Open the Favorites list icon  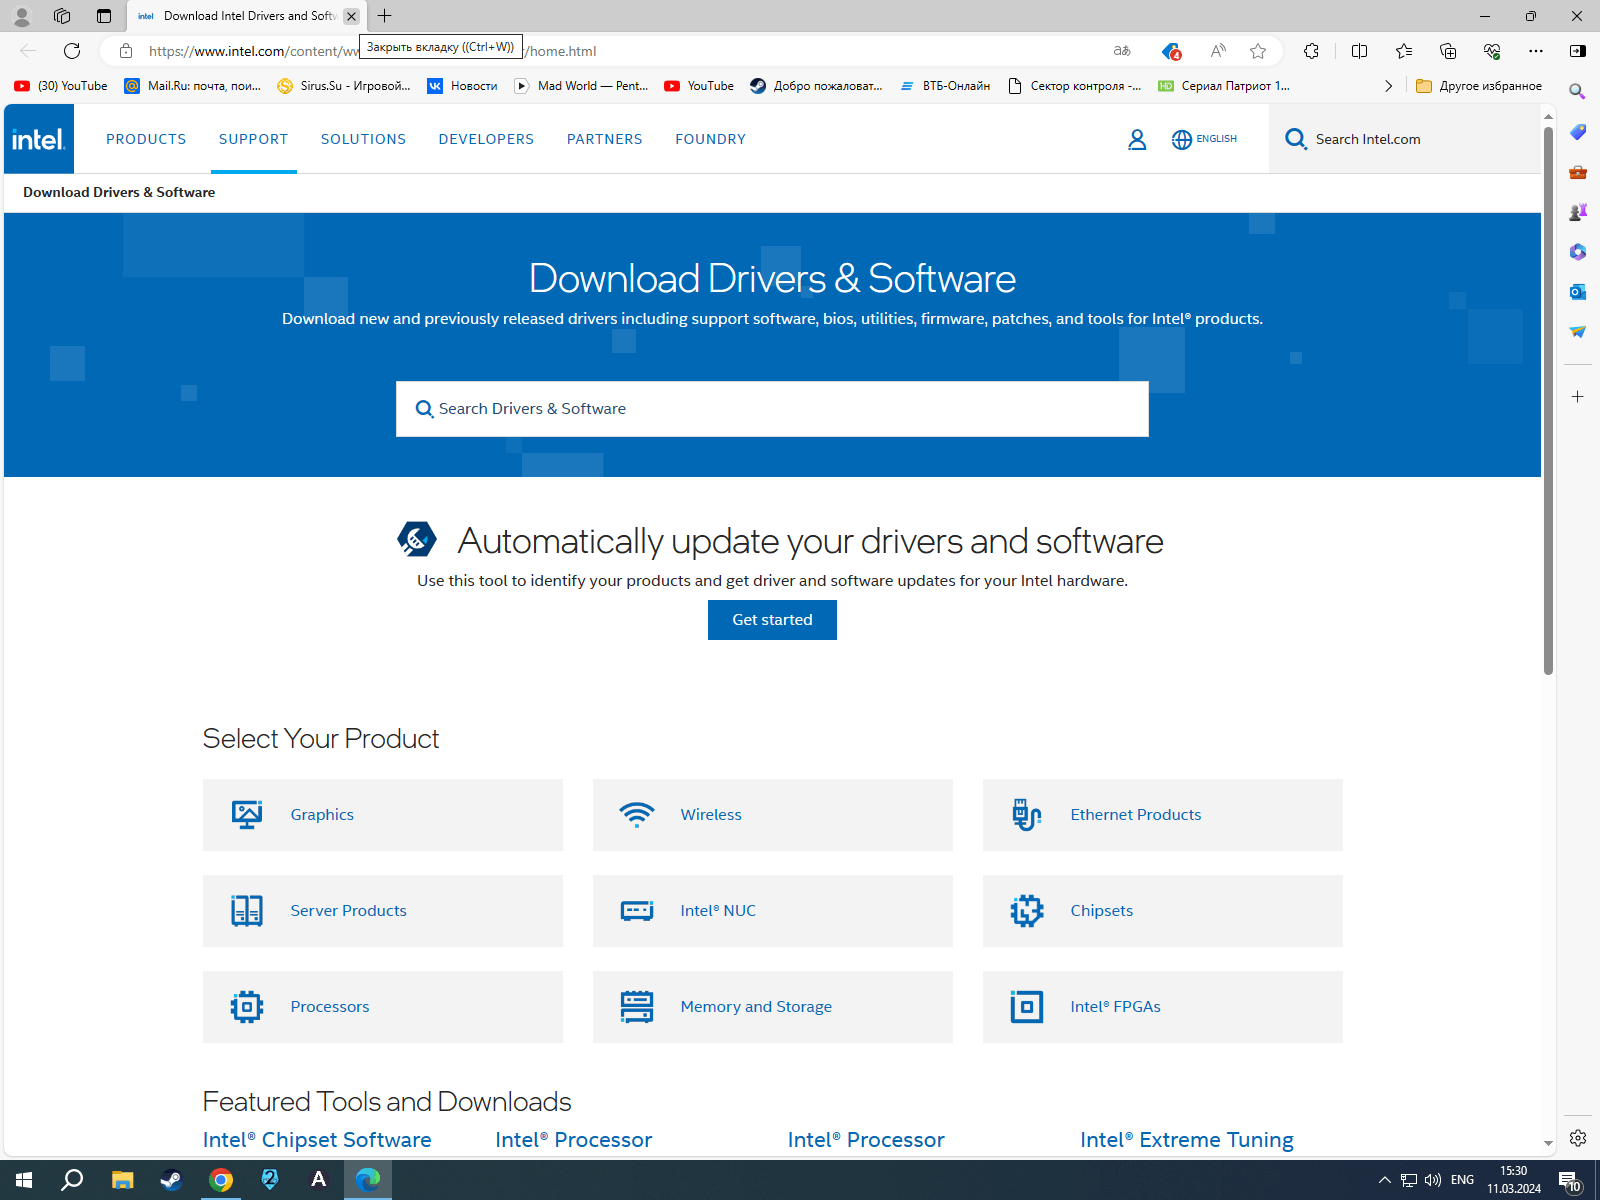coord(1404,51)
